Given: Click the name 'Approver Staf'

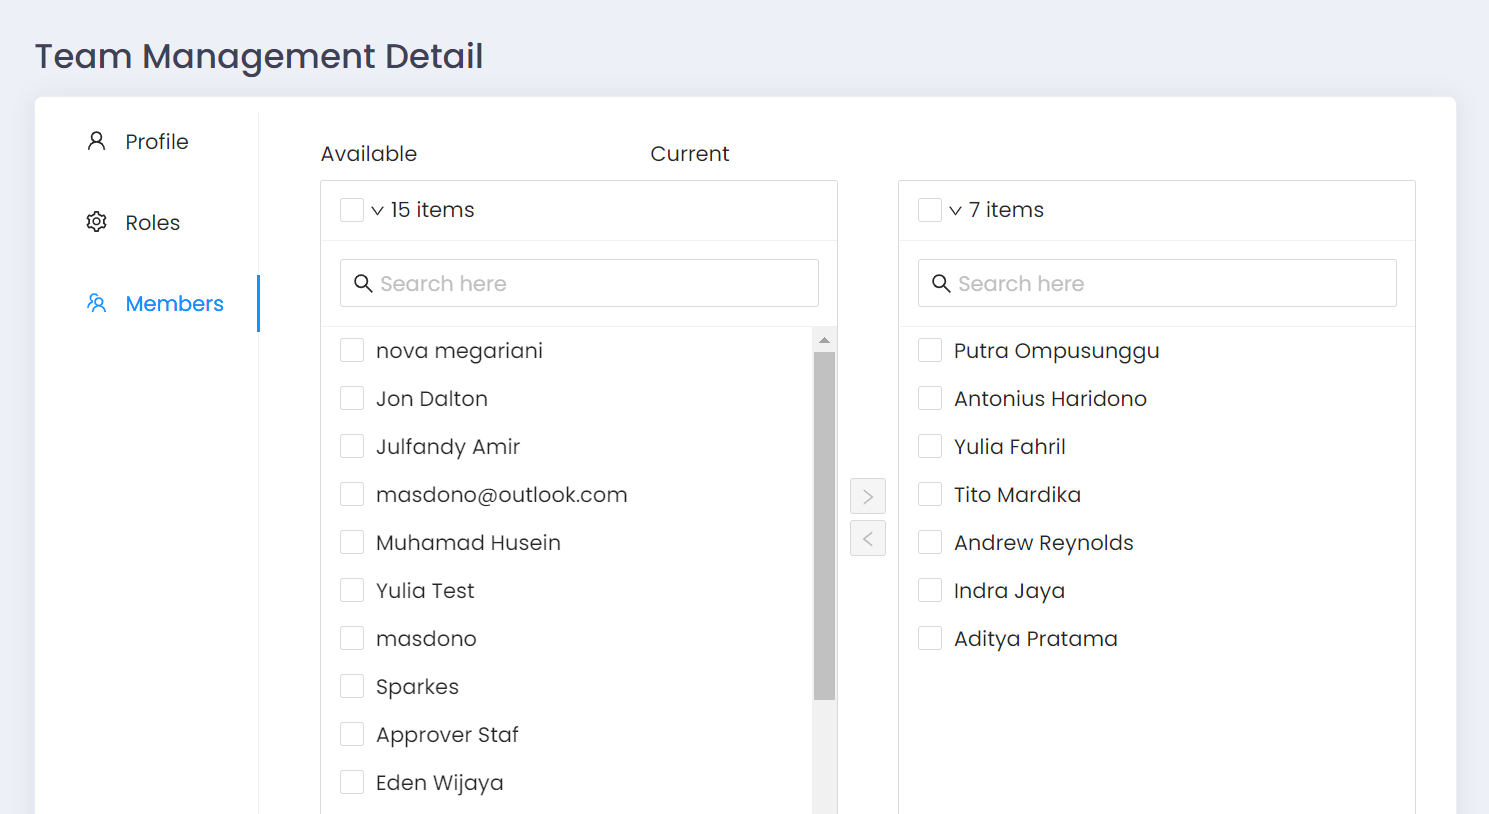Looking at the screenshot, I should 447,735.
